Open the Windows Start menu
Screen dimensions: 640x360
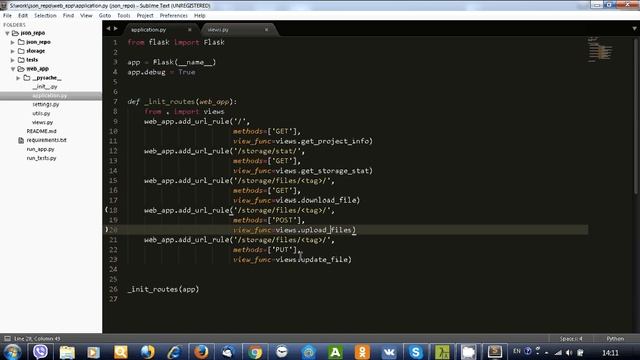pos(12,352)
